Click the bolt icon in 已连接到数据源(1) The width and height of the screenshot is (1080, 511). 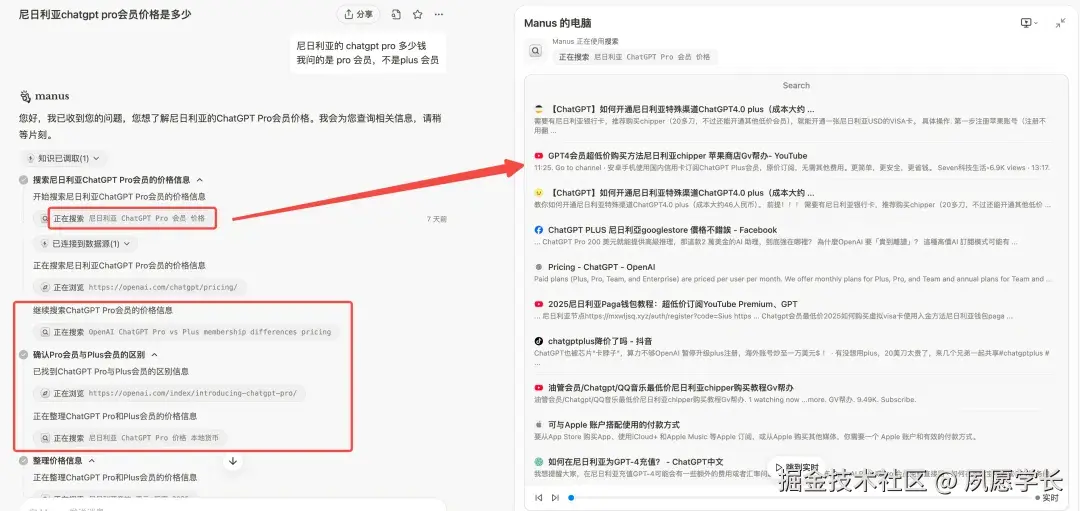[x=44, y=244]
